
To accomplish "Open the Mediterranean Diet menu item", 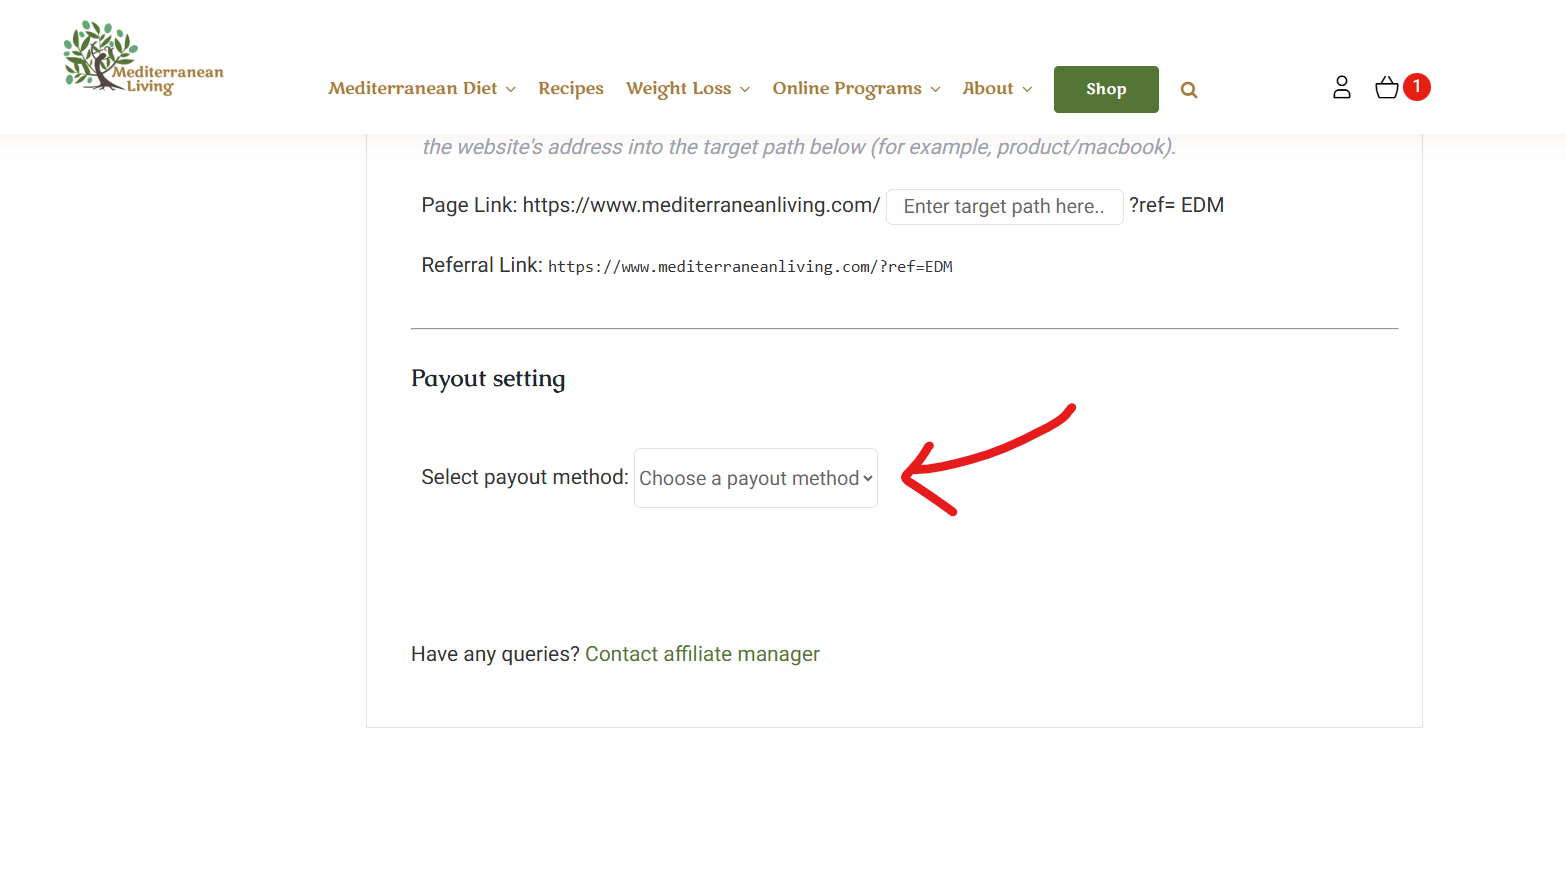I will coord(412,88).
